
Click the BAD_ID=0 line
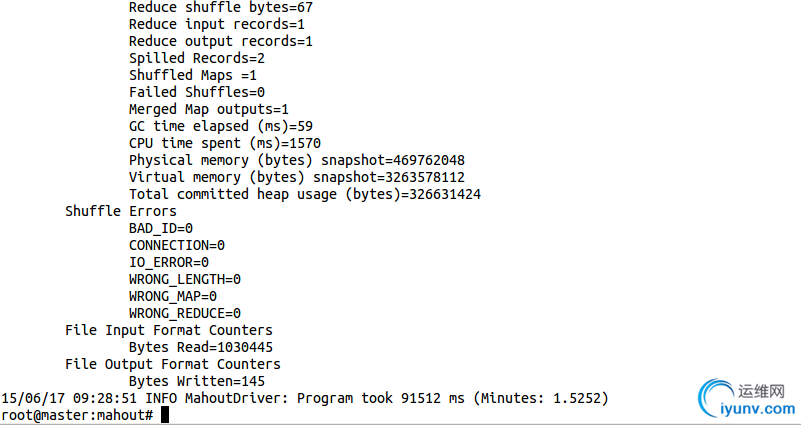click(161, 228)
